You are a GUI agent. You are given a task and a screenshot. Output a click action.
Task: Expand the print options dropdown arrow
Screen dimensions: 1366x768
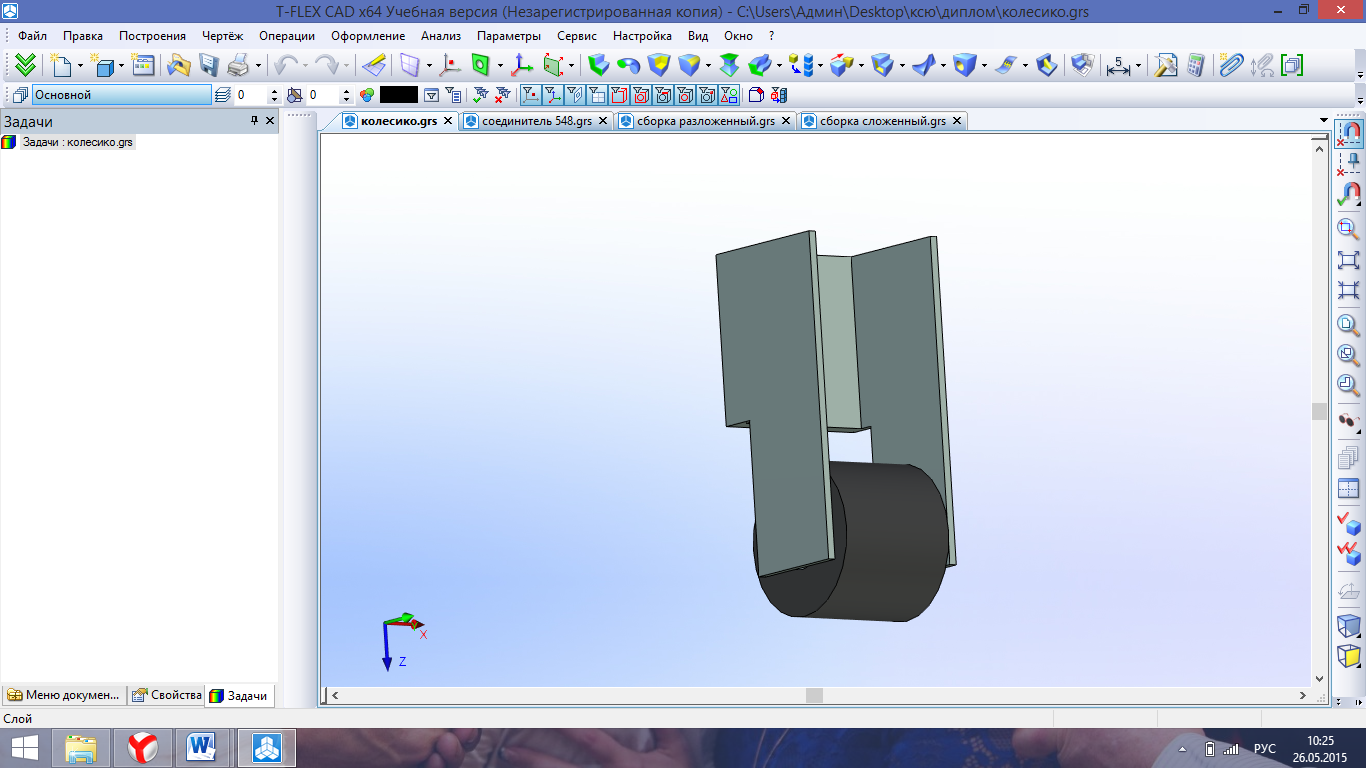tap(258, 66)
